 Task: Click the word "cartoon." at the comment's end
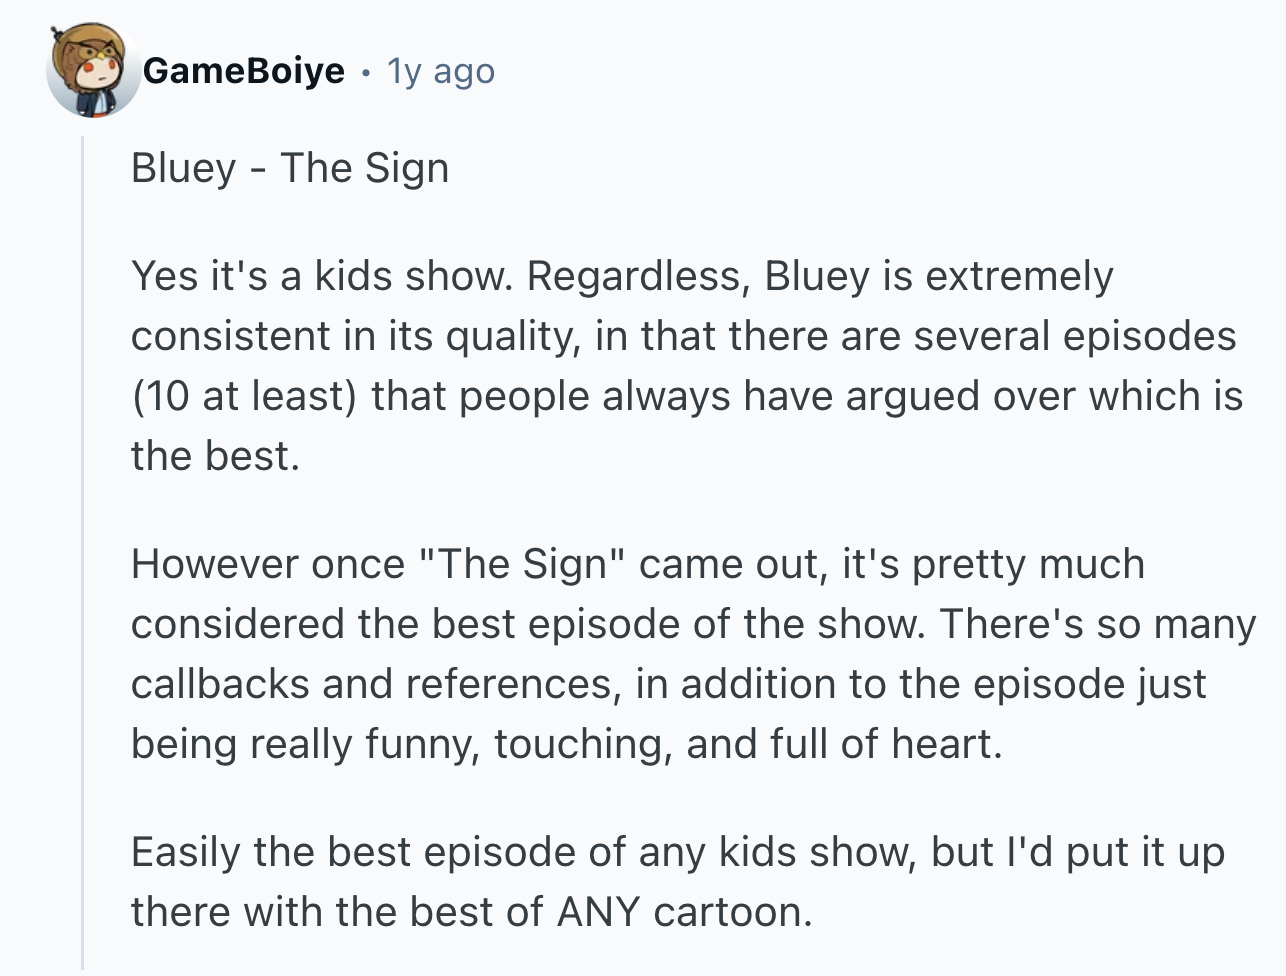coord(732,912)
